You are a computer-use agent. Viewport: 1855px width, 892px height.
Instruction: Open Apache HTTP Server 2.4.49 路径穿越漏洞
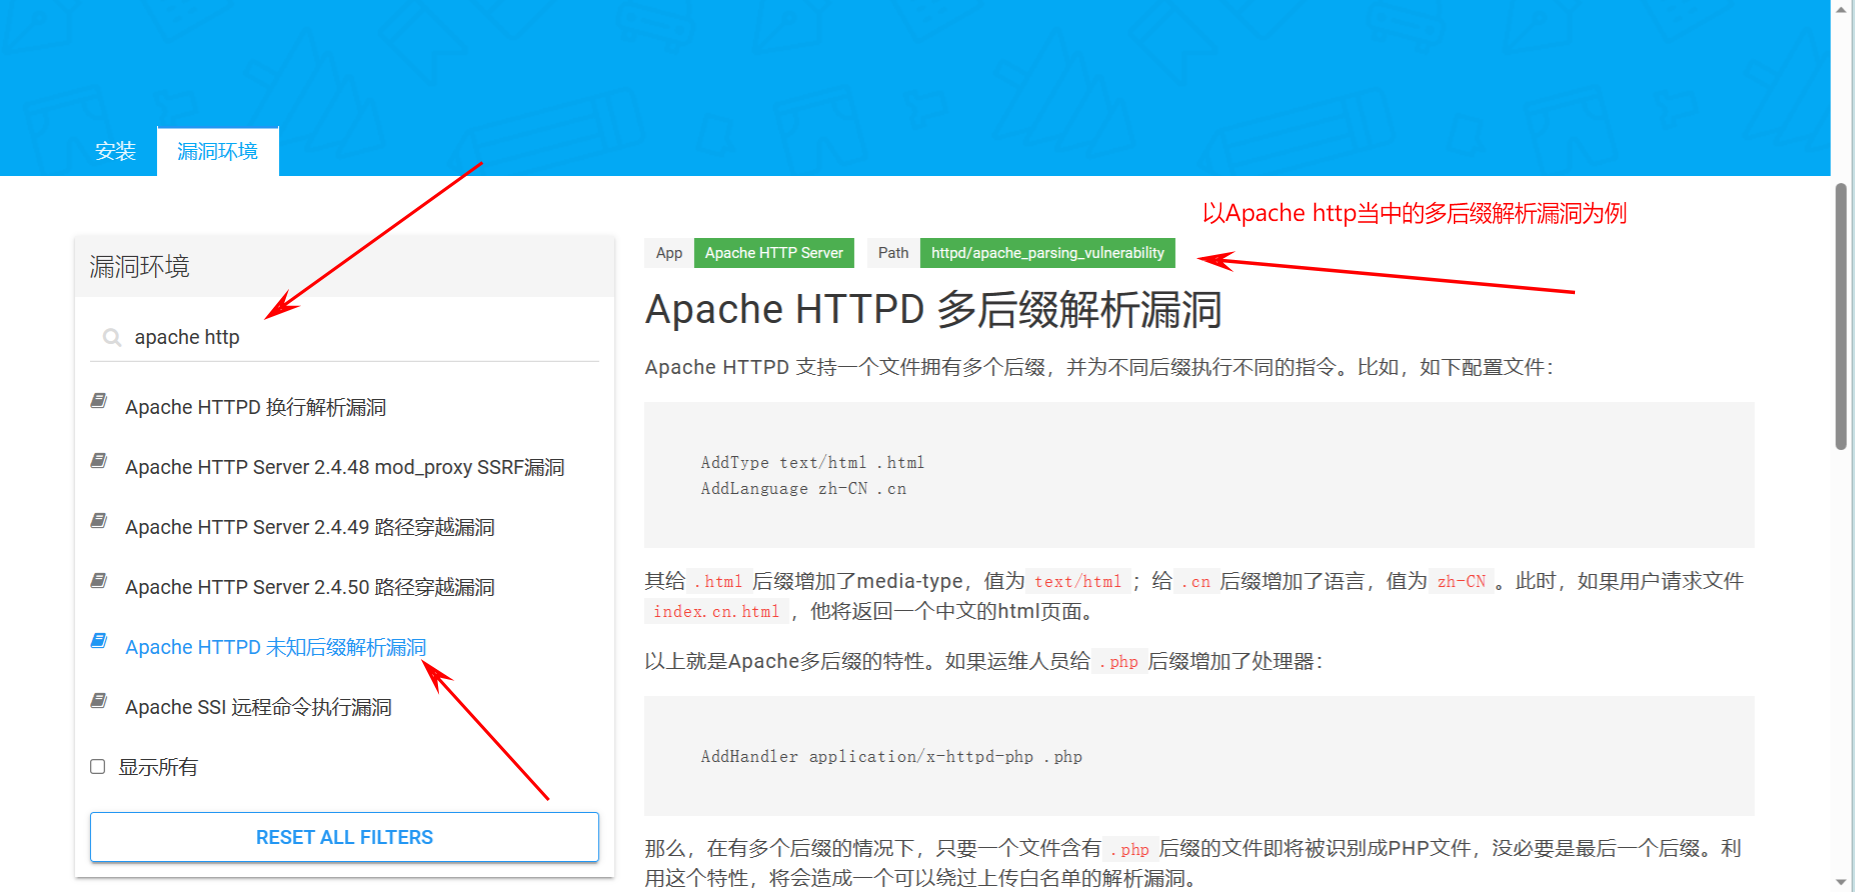point(310,527)
